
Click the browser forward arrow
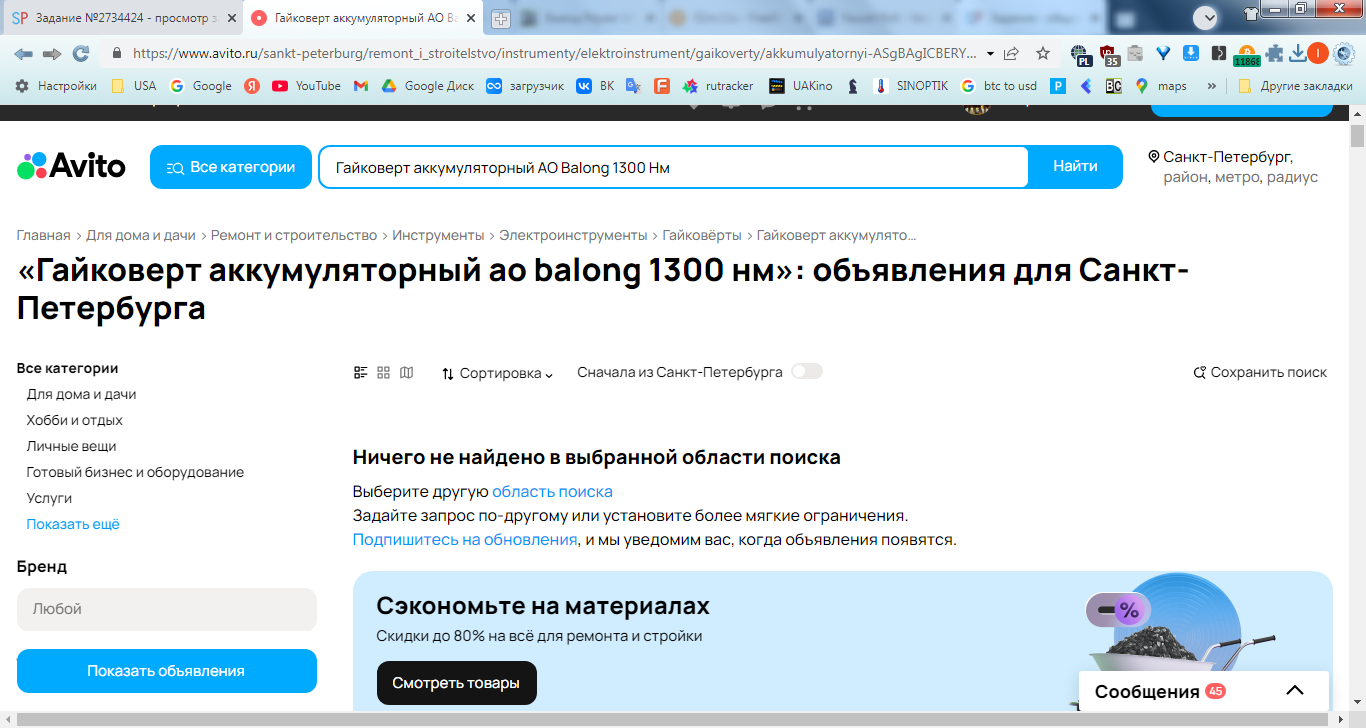point(52,53)
